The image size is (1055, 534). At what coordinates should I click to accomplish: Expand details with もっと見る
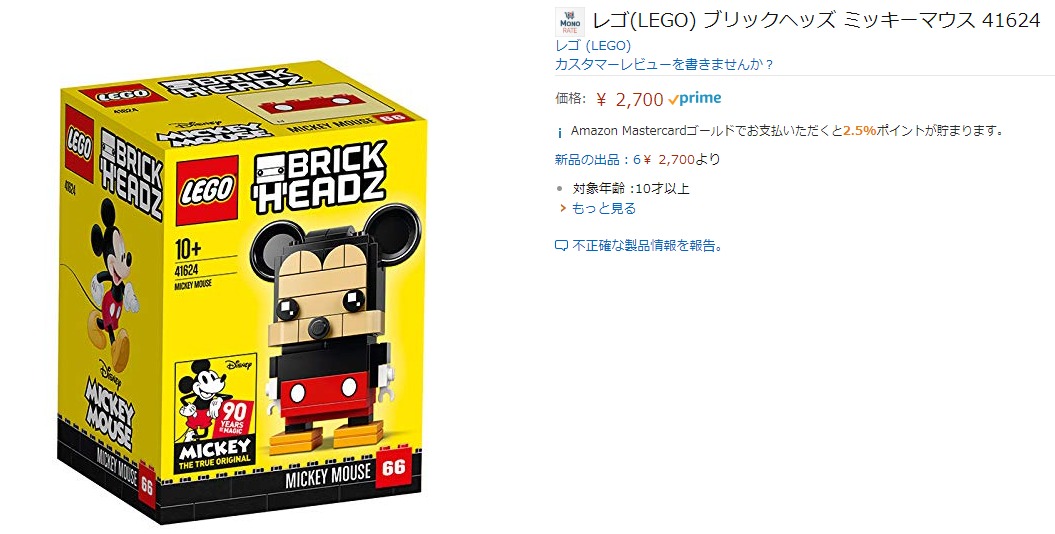[x=604, y=208]
